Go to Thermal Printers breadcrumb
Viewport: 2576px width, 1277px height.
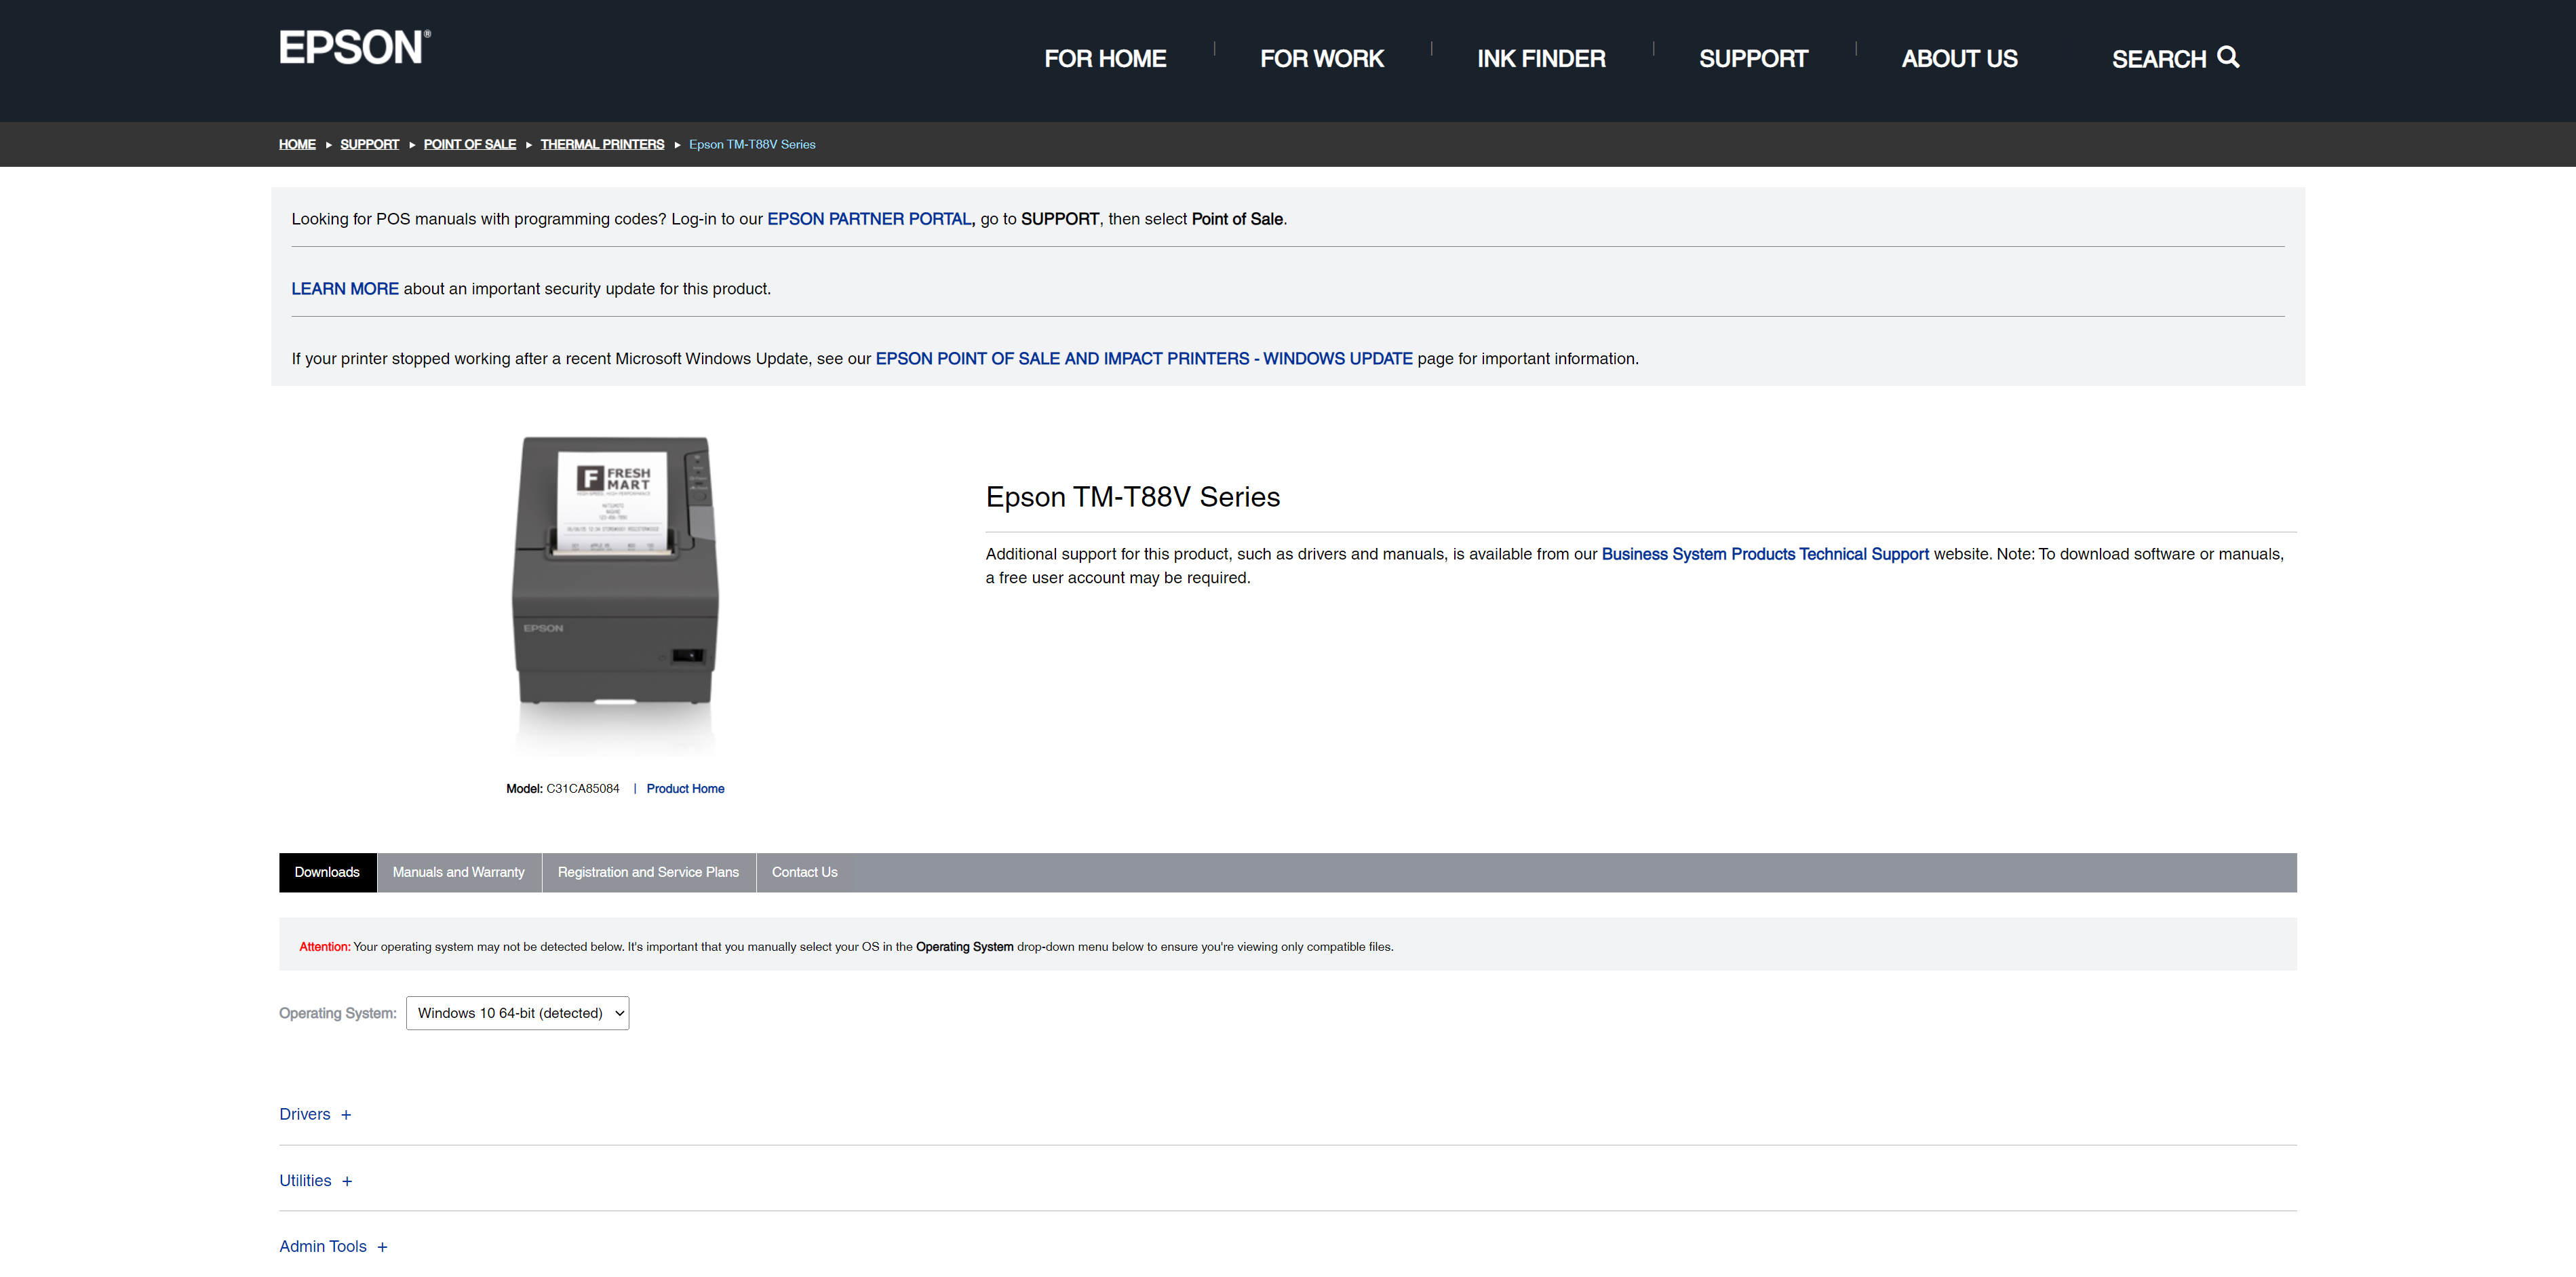click(x=602, y=145)
